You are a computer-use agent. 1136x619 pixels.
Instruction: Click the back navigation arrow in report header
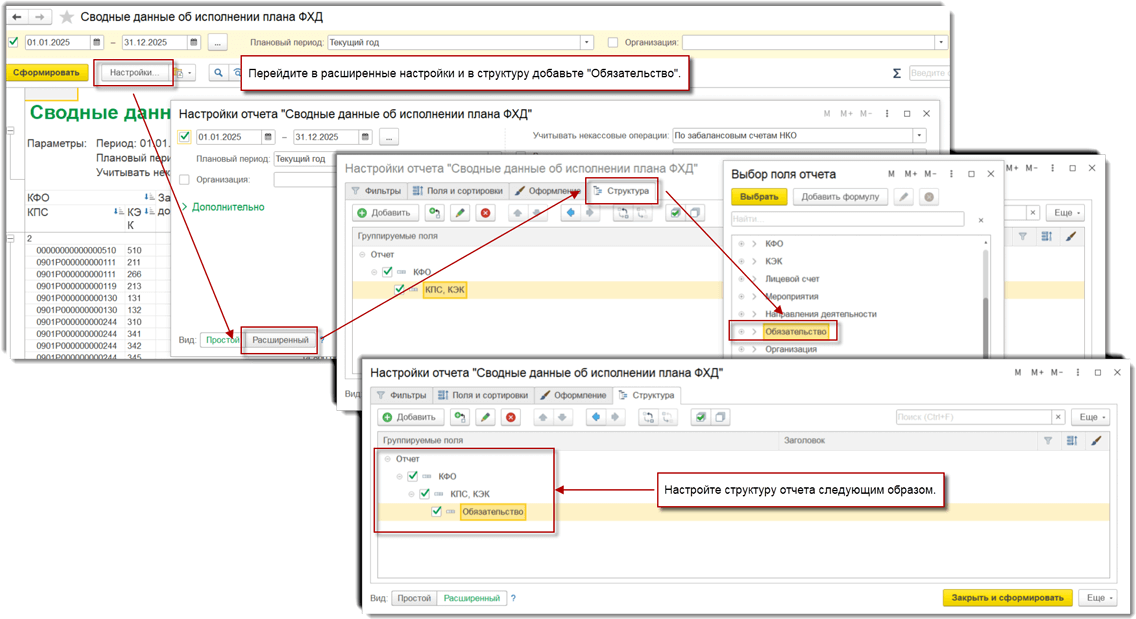(17, 18)
